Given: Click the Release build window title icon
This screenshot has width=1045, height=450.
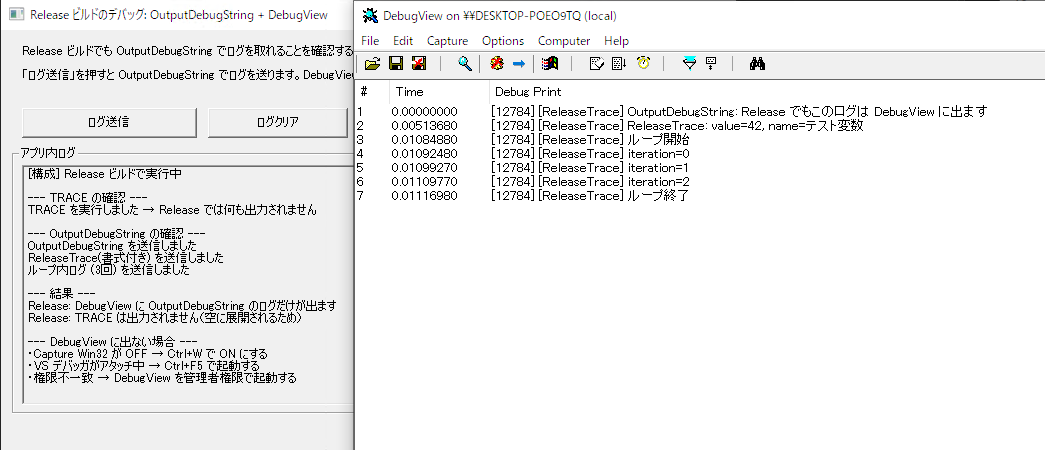Looking at the screenshot, I should point(17,14).
